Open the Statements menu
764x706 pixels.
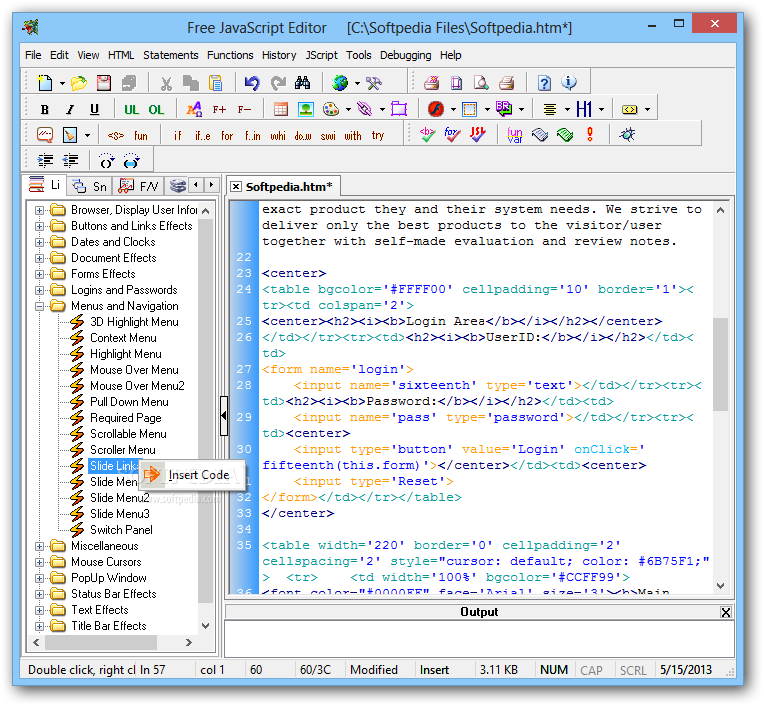(171, 55)
